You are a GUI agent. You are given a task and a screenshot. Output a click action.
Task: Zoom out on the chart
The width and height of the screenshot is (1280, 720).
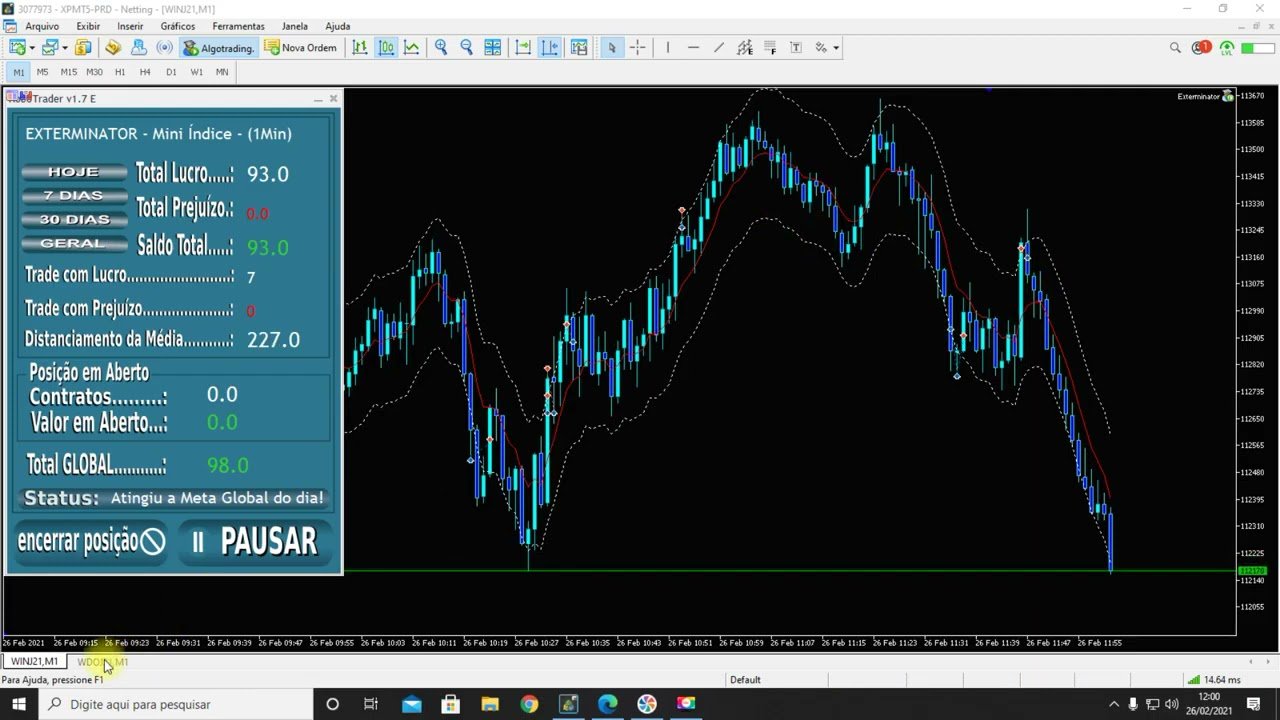tap(467, 47)
